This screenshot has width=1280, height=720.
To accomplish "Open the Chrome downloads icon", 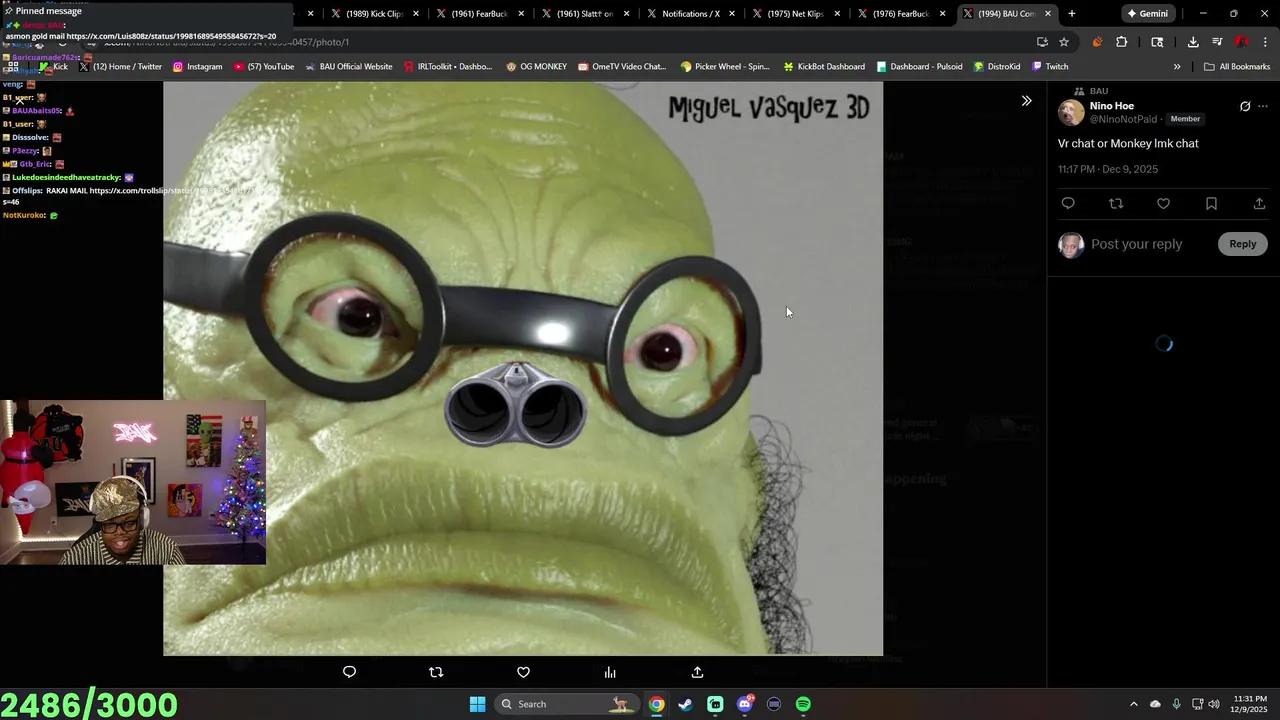I will [1193, 42].
